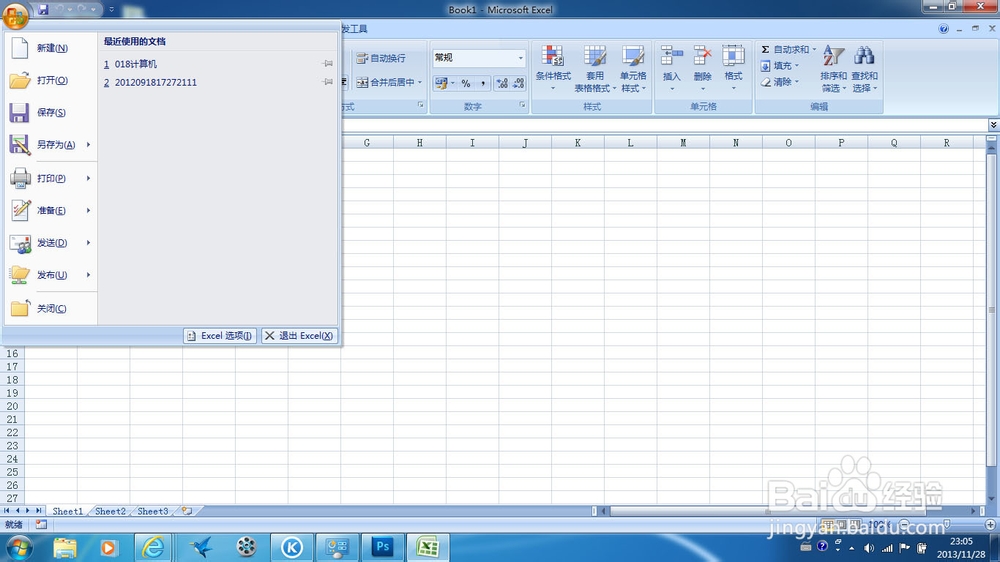Click Insert Worksheet tab icon
Image resolution: width=1000 pixels, height=562 pixels.
point(187,511)
